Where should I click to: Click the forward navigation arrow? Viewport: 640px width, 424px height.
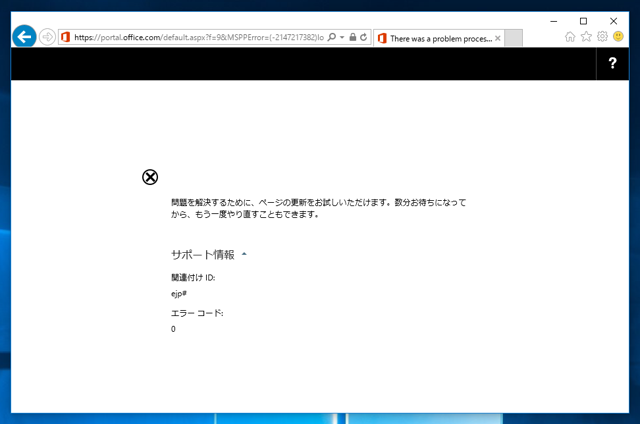click(x=47, y=37)
